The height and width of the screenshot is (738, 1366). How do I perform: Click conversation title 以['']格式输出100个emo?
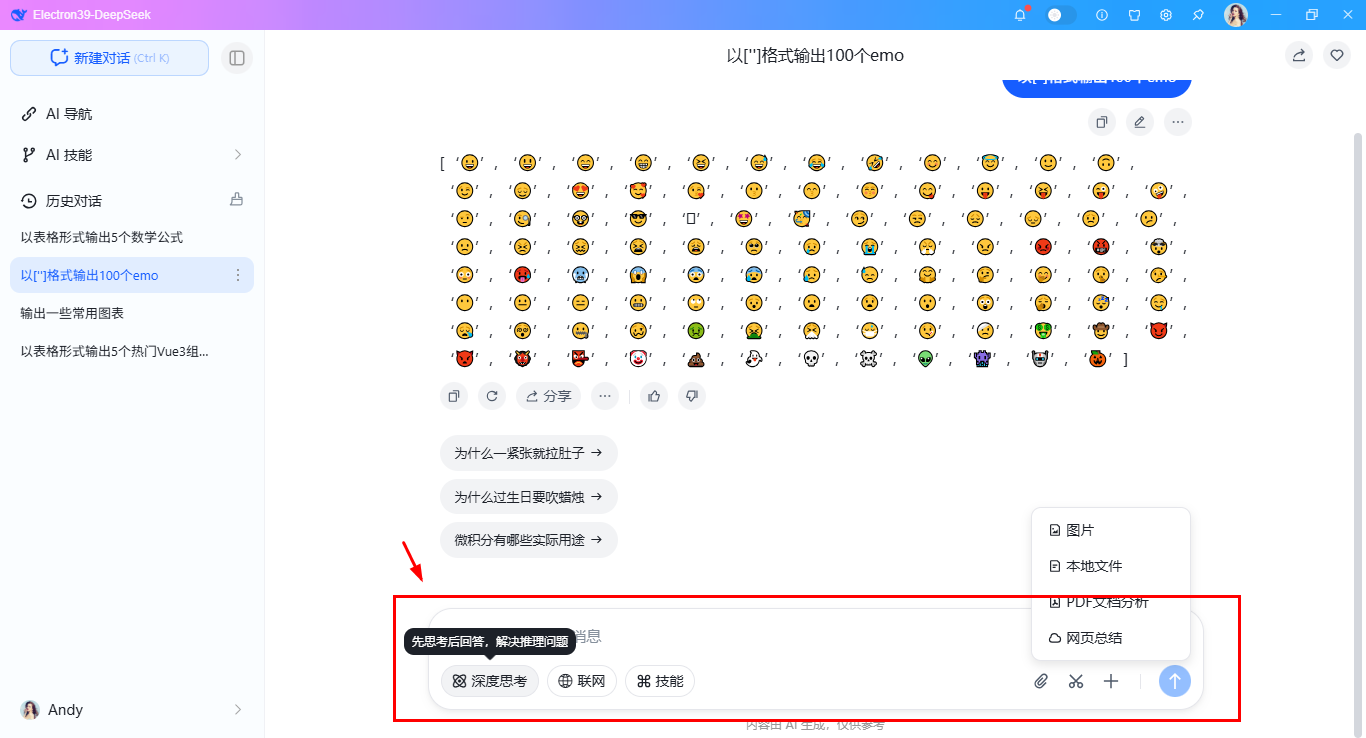click(815, 56)
